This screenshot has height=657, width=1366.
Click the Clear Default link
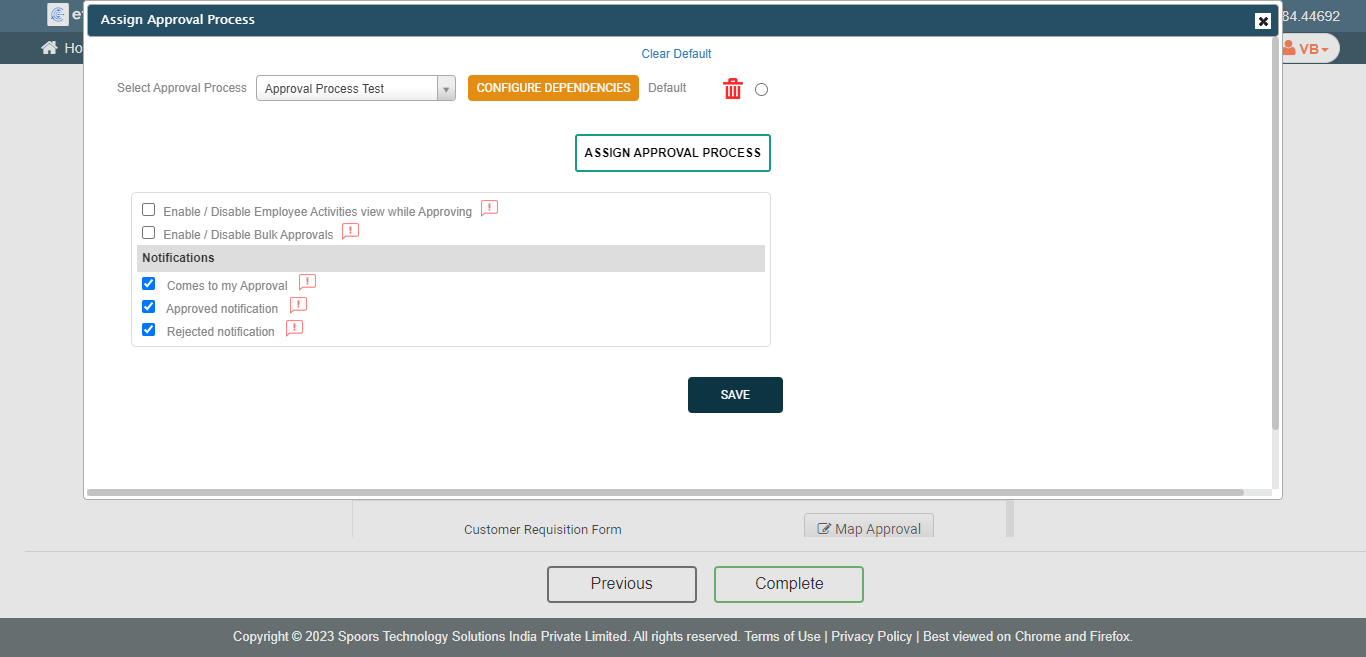coord(676,54)
